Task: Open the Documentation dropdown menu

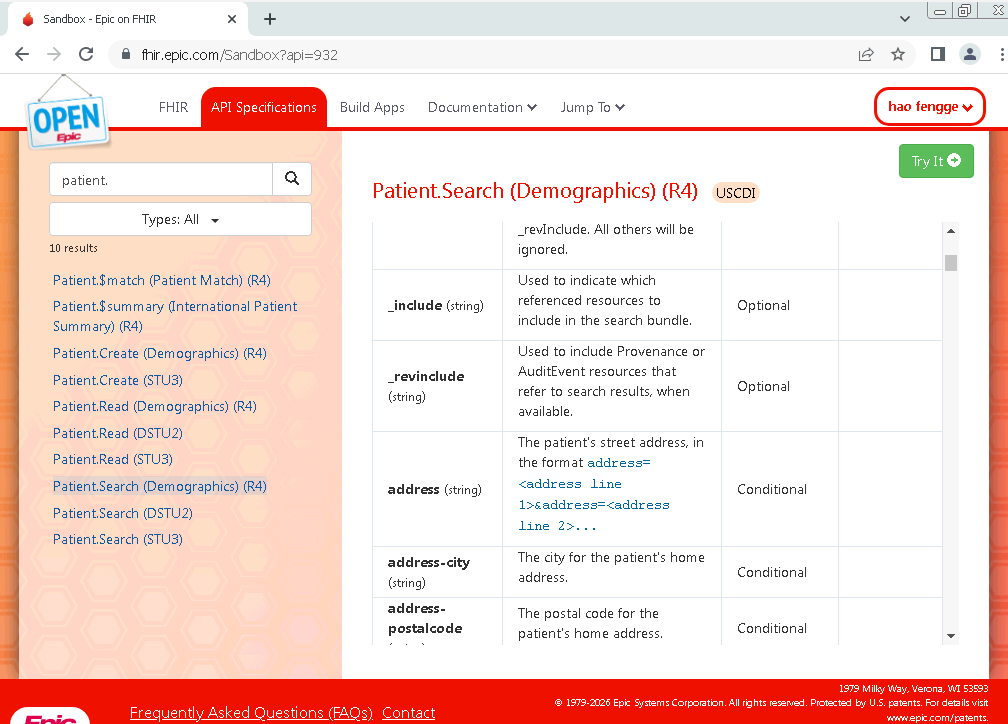Action: click(x=482, y=107)
